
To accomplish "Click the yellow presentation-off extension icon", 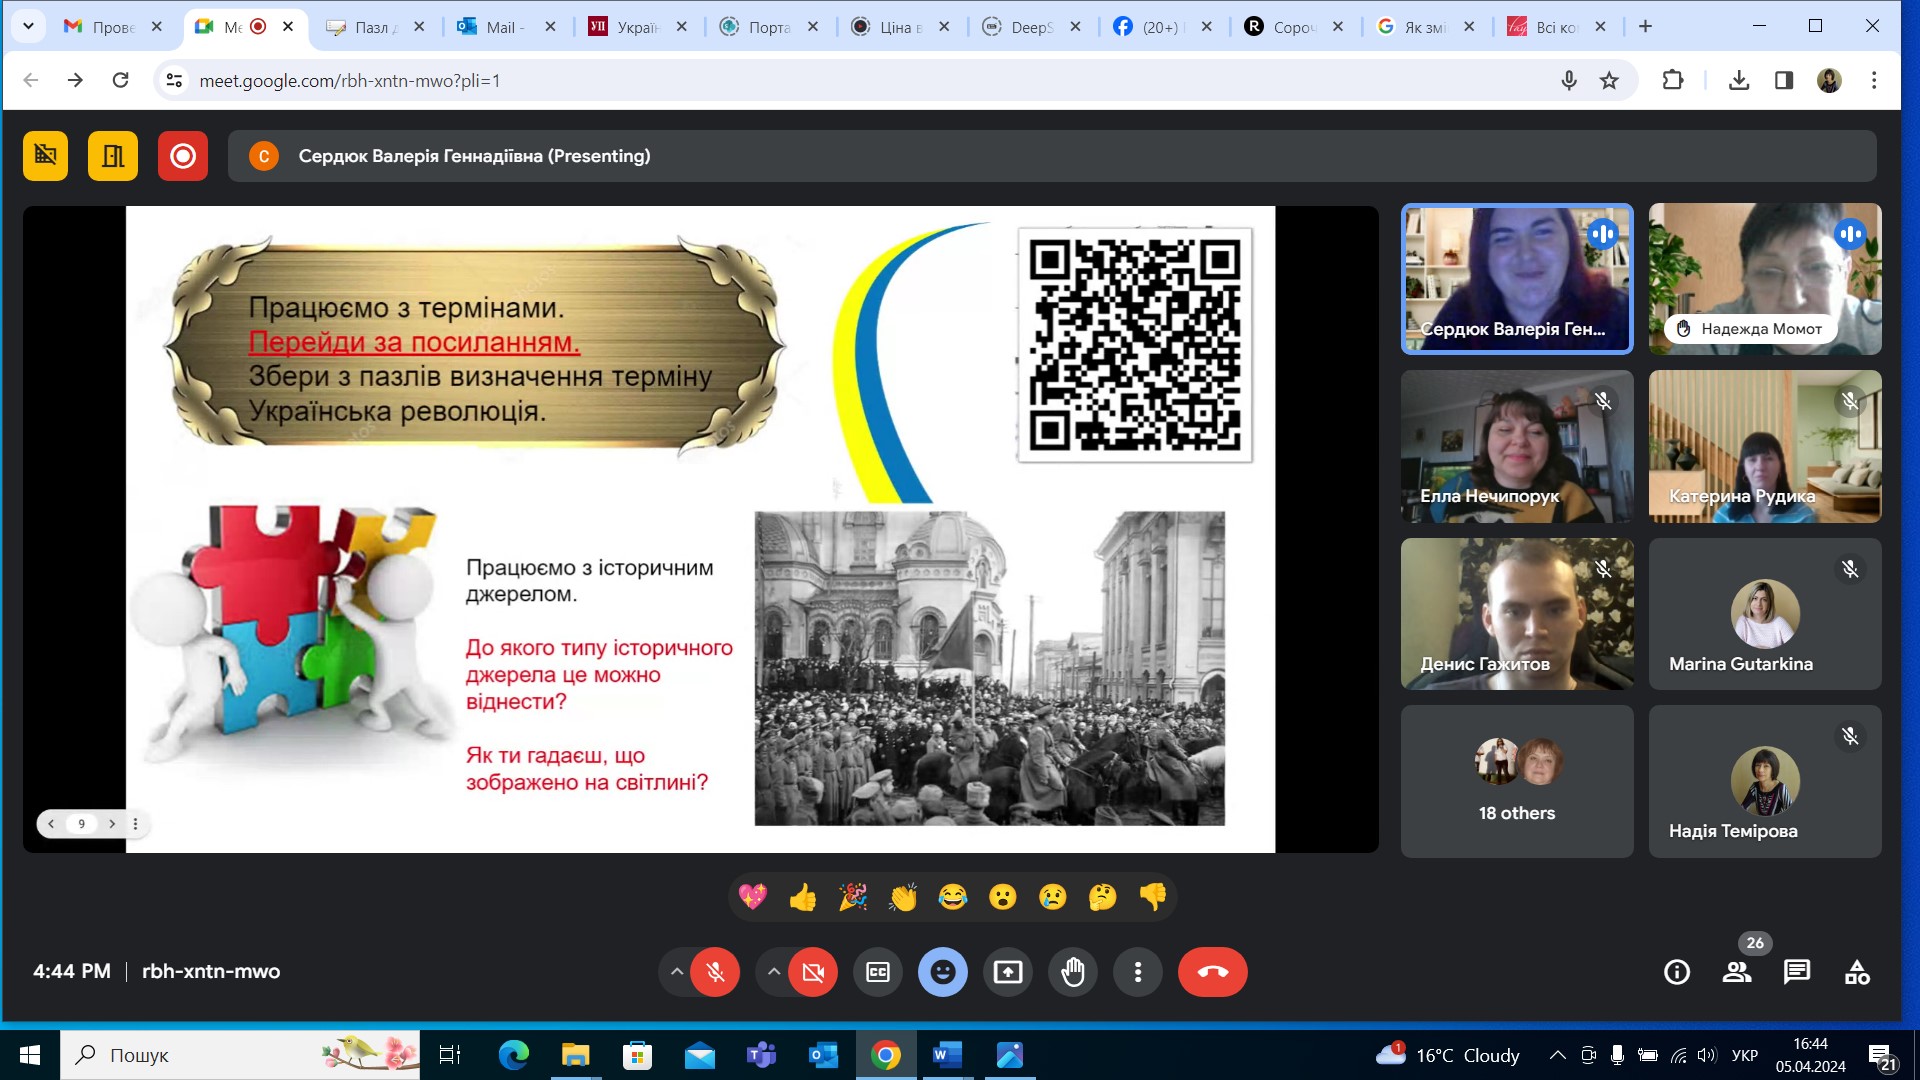I will pyautogui.click(x=45, y=156).
